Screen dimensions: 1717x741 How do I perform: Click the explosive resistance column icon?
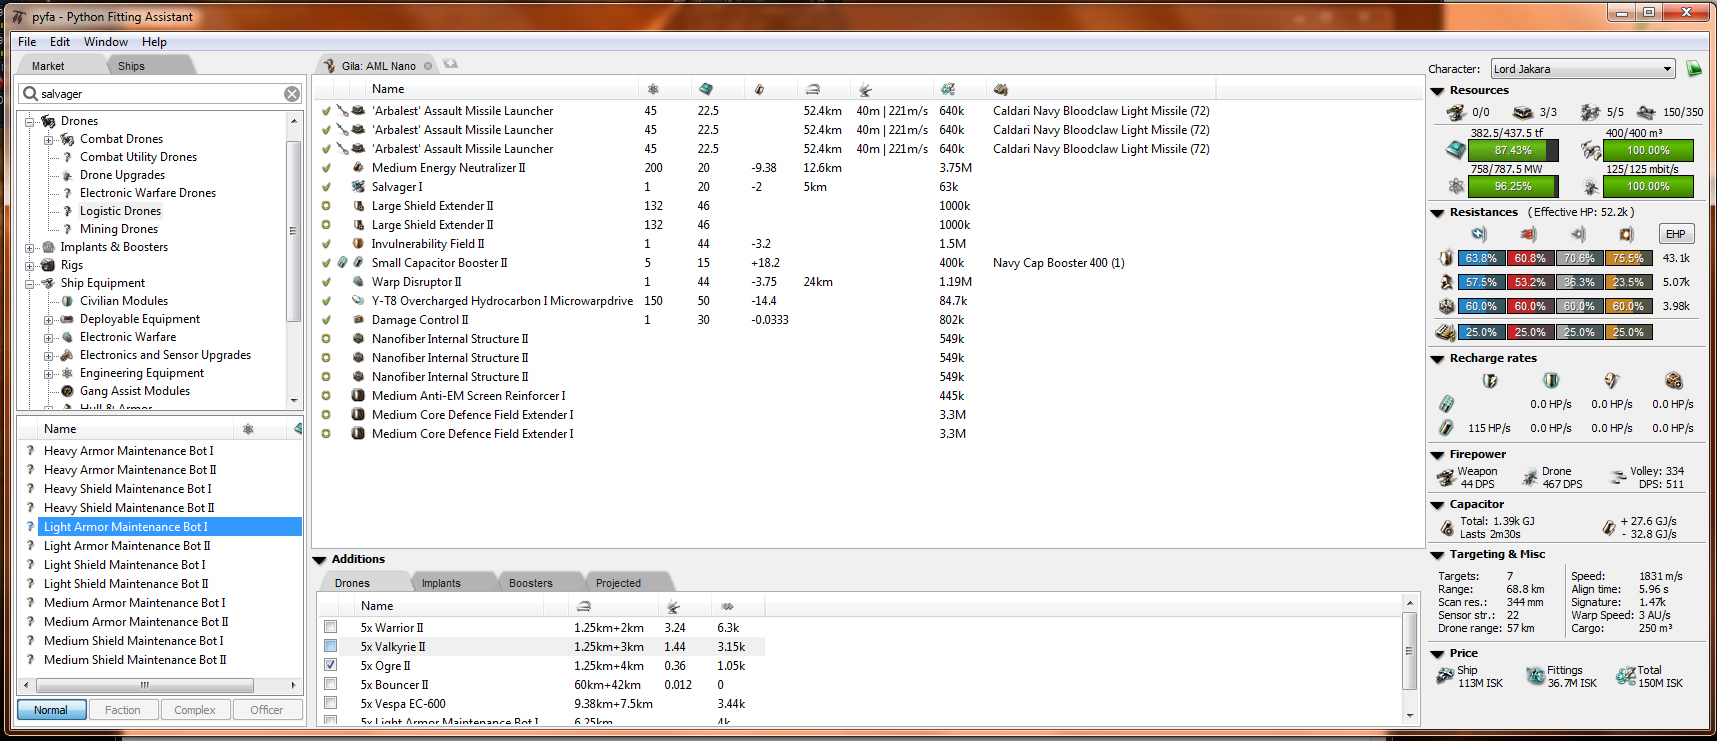click(1626, 234)
